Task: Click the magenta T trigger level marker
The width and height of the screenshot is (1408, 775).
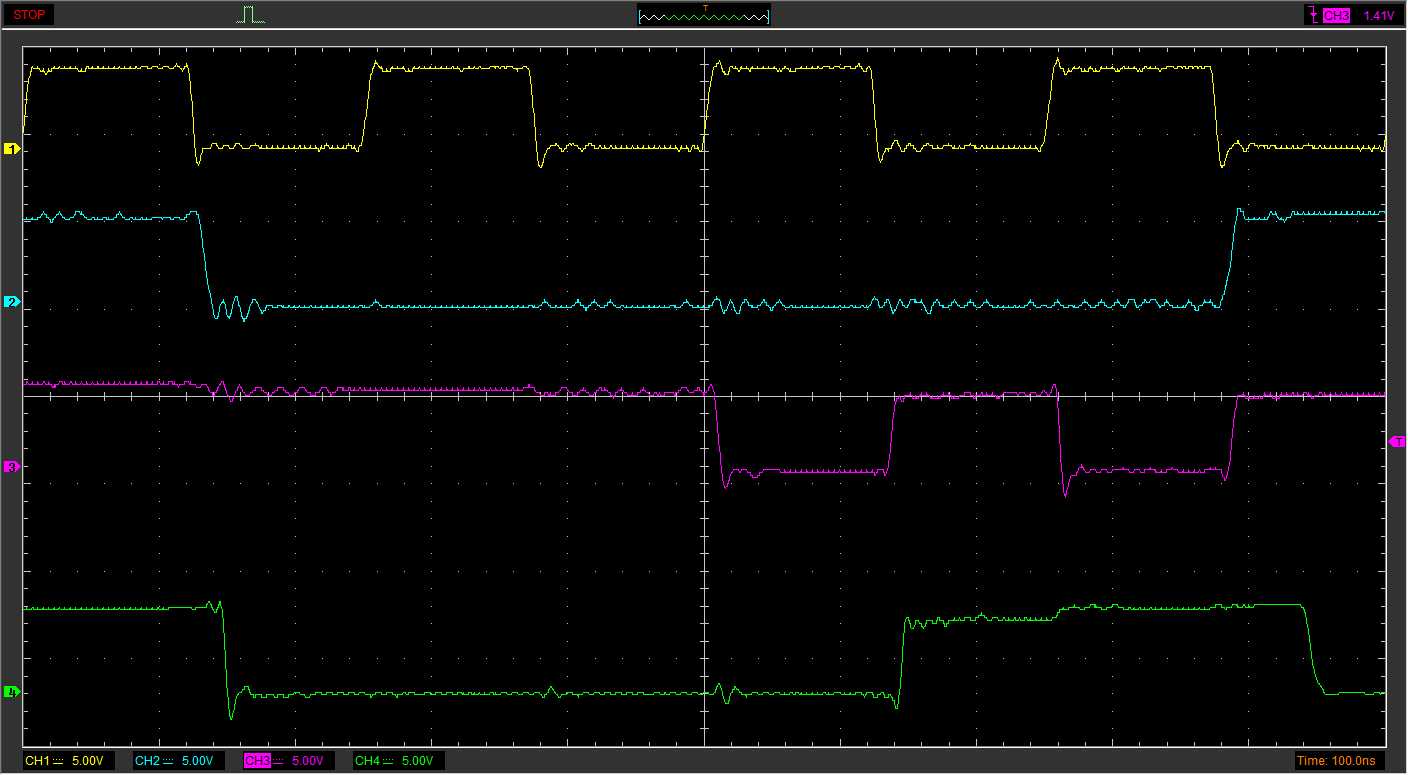Action: pos(1397,441)
